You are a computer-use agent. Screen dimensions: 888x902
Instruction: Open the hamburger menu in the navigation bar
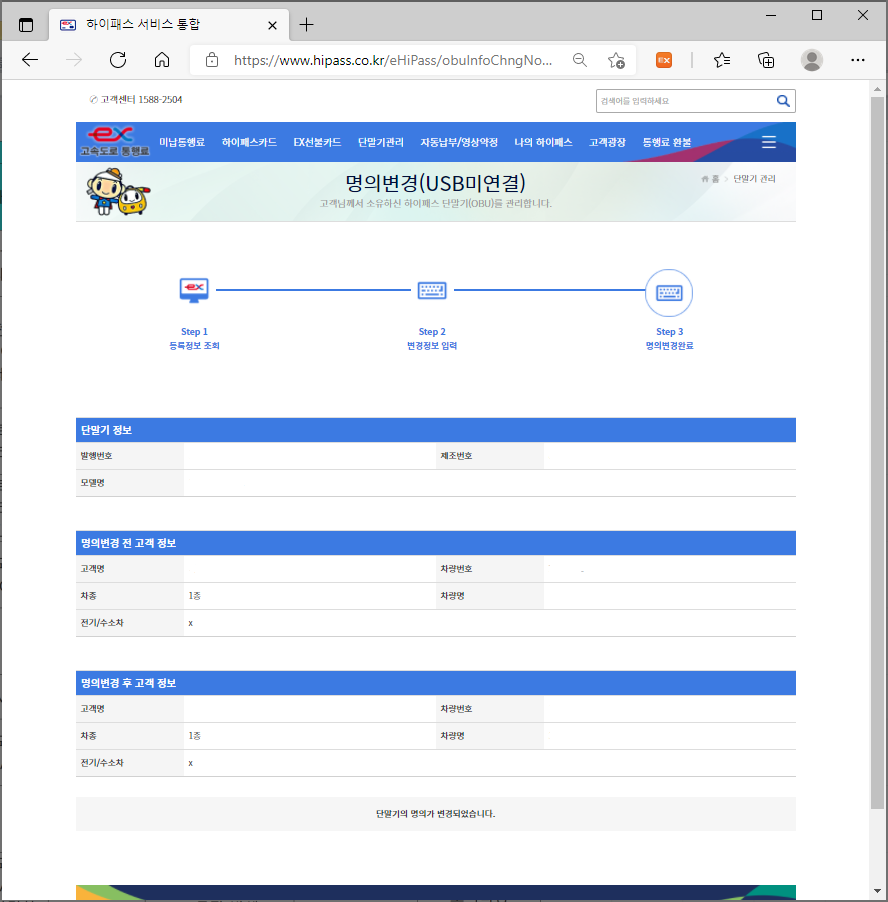[769, 142]
